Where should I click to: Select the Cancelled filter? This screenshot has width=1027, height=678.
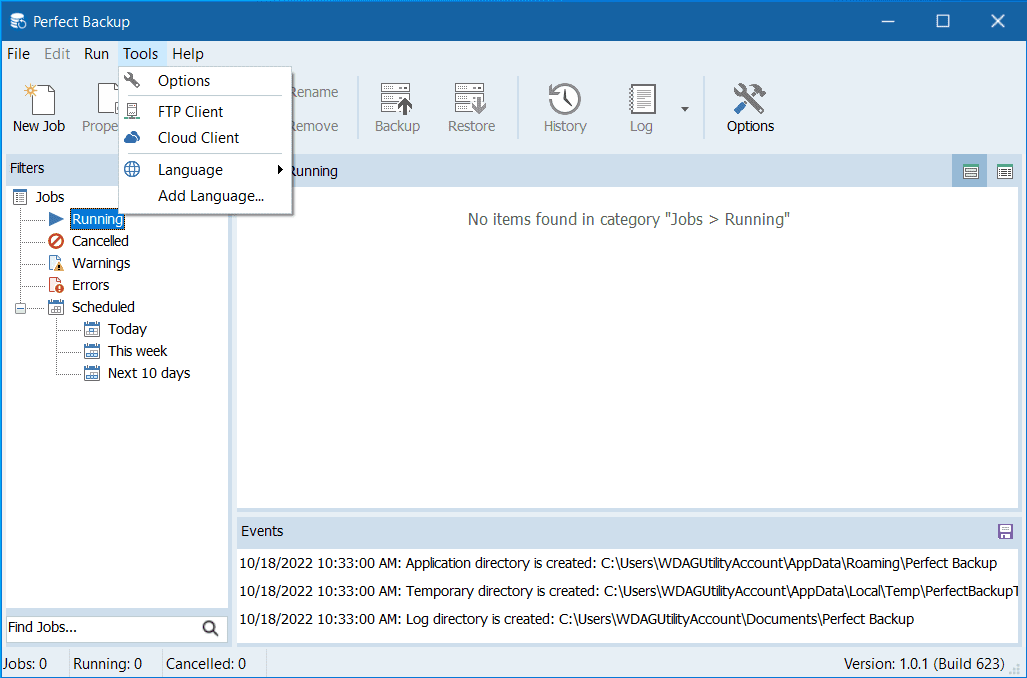pyautogui.click(x=100, y=241)
